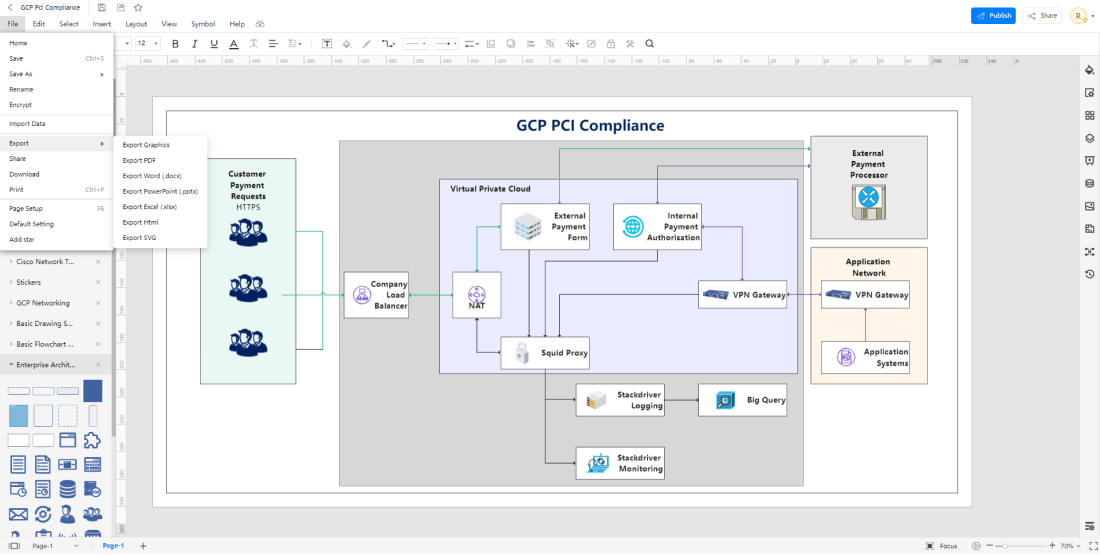This screenshot has width=1100, height=555.
Task: Open the text alignment options
Action: tap(273, 44)
